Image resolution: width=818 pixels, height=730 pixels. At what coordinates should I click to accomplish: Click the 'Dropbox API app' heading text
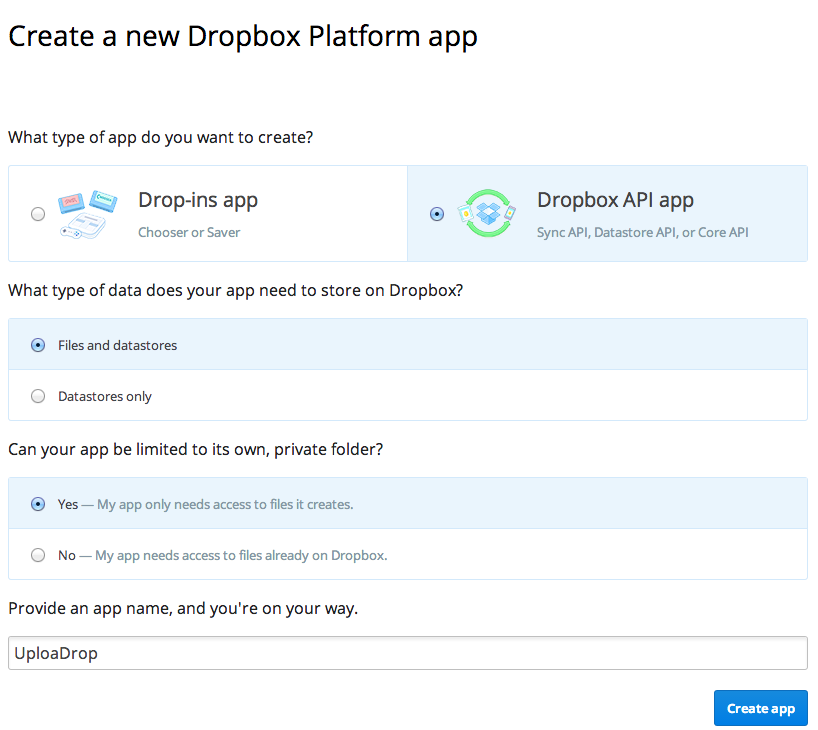615,200
